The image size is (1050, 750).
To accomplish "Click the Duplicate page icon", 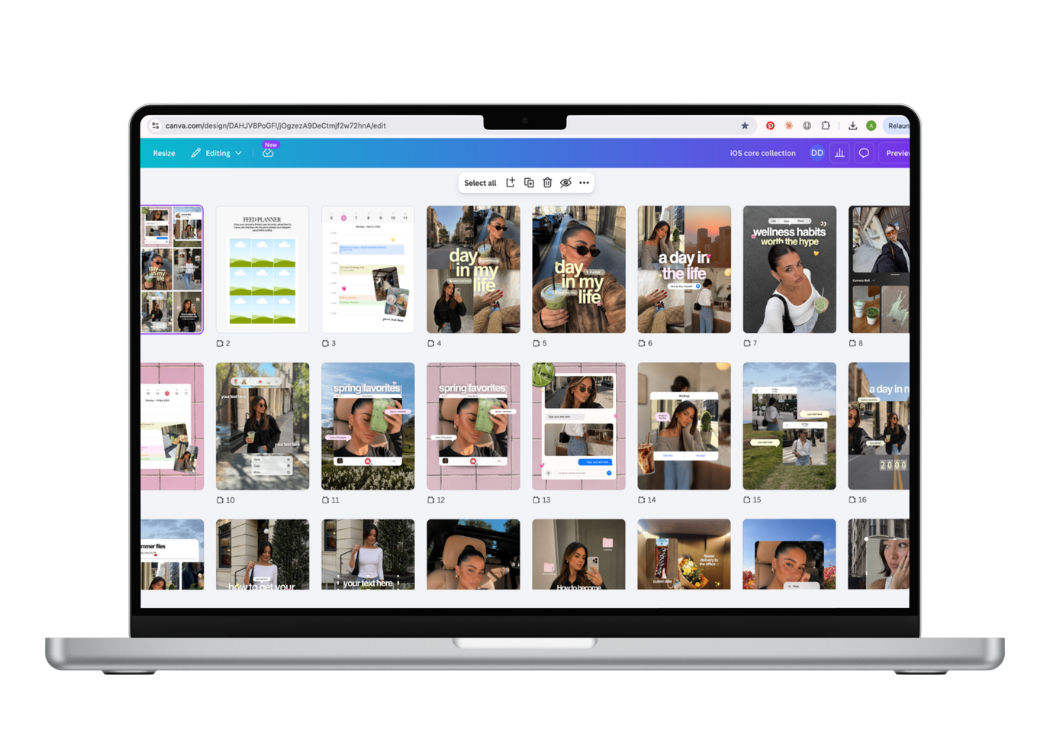I will [x=529, y=182].
